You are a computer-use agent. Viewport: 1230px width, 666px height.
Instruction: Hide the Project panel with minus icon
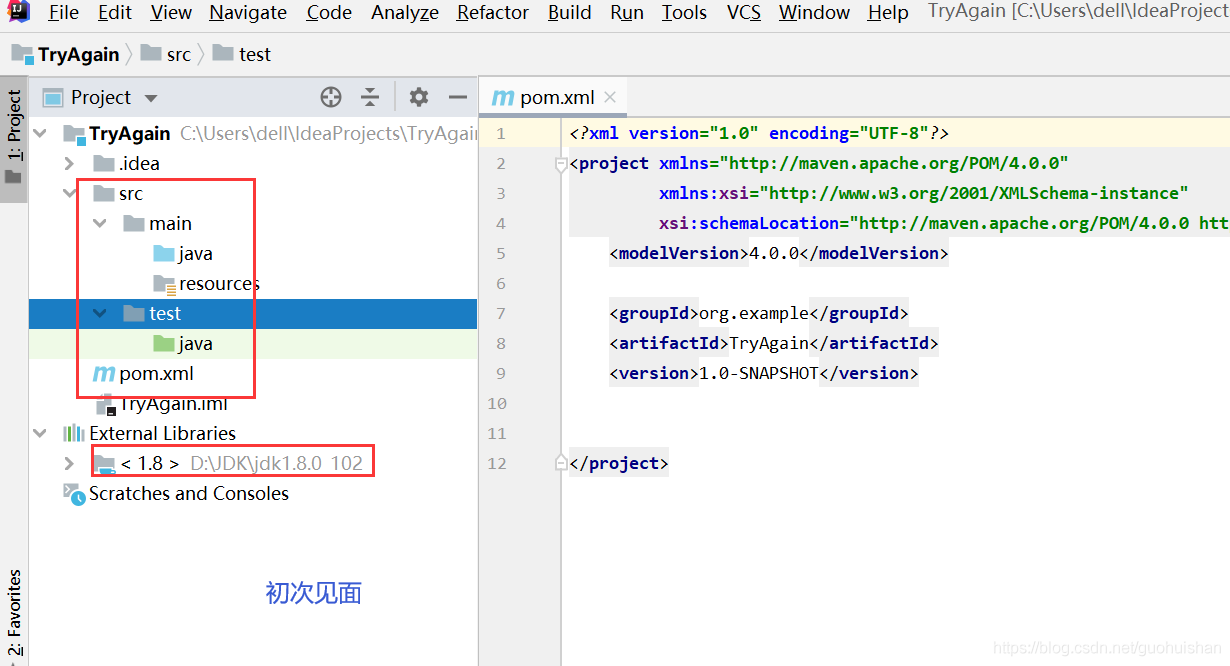(x=458, y=97)
